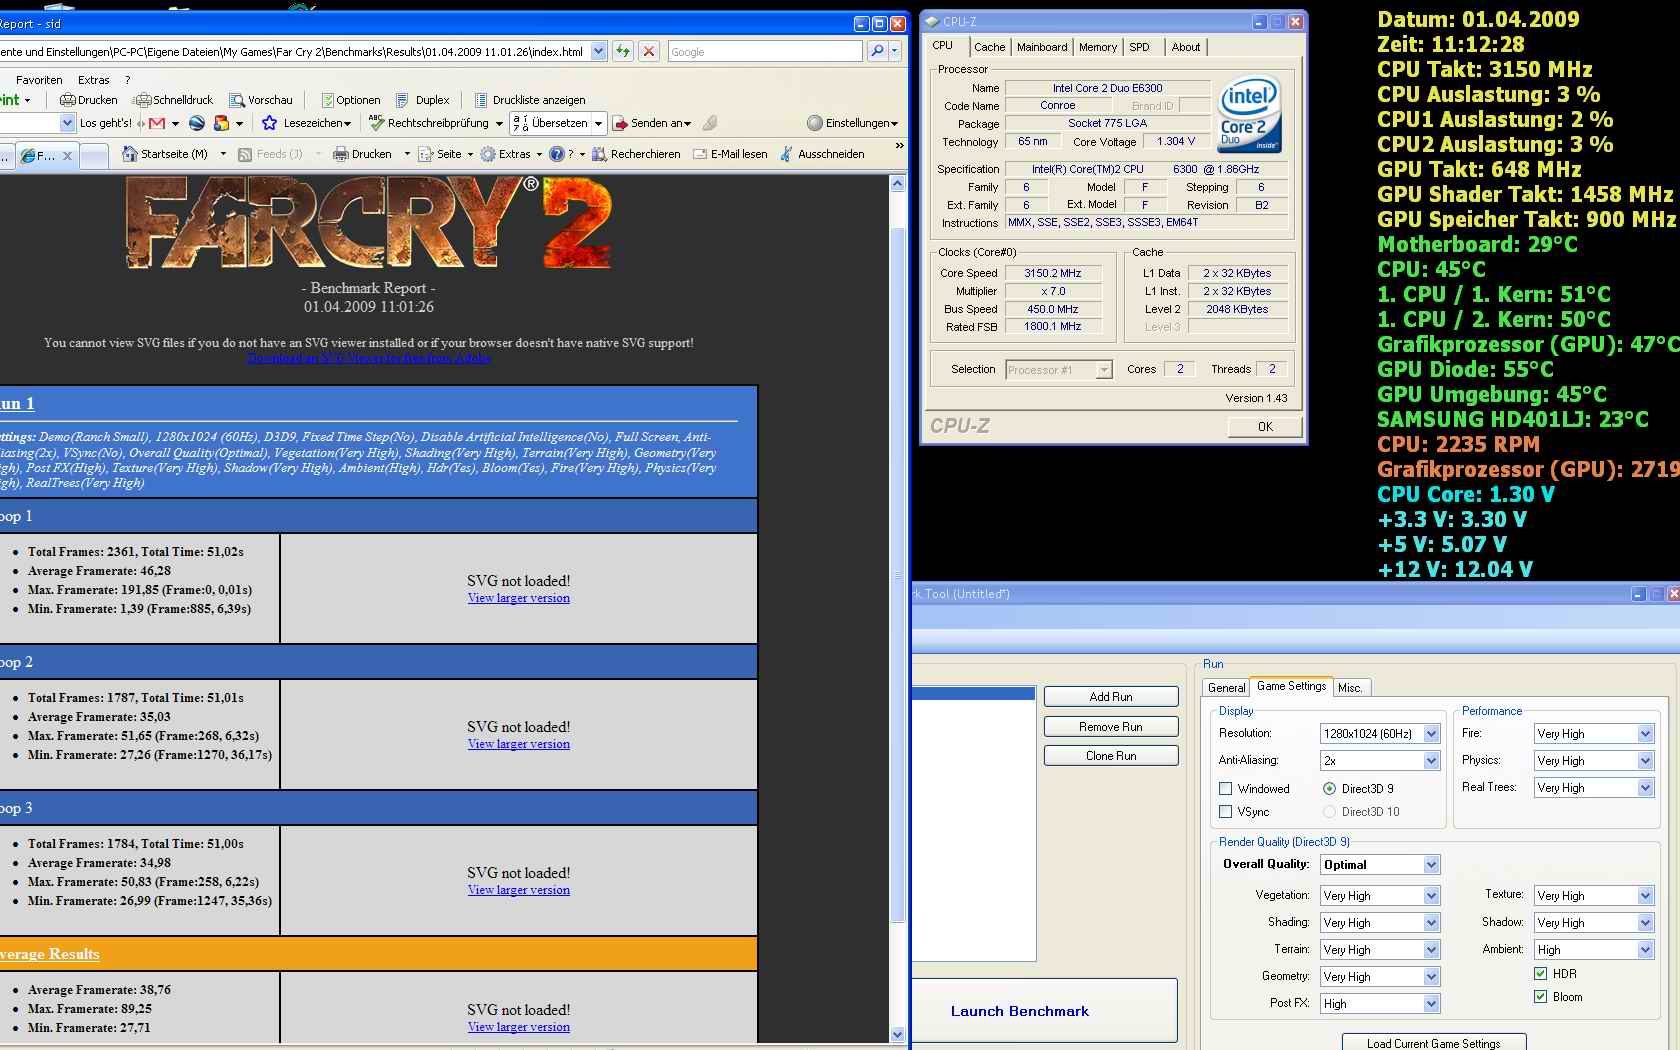The width and height of the screenshot is (1680, 1050).
Task: Refresh the page with green arrows icon
Action: [623, 51]
